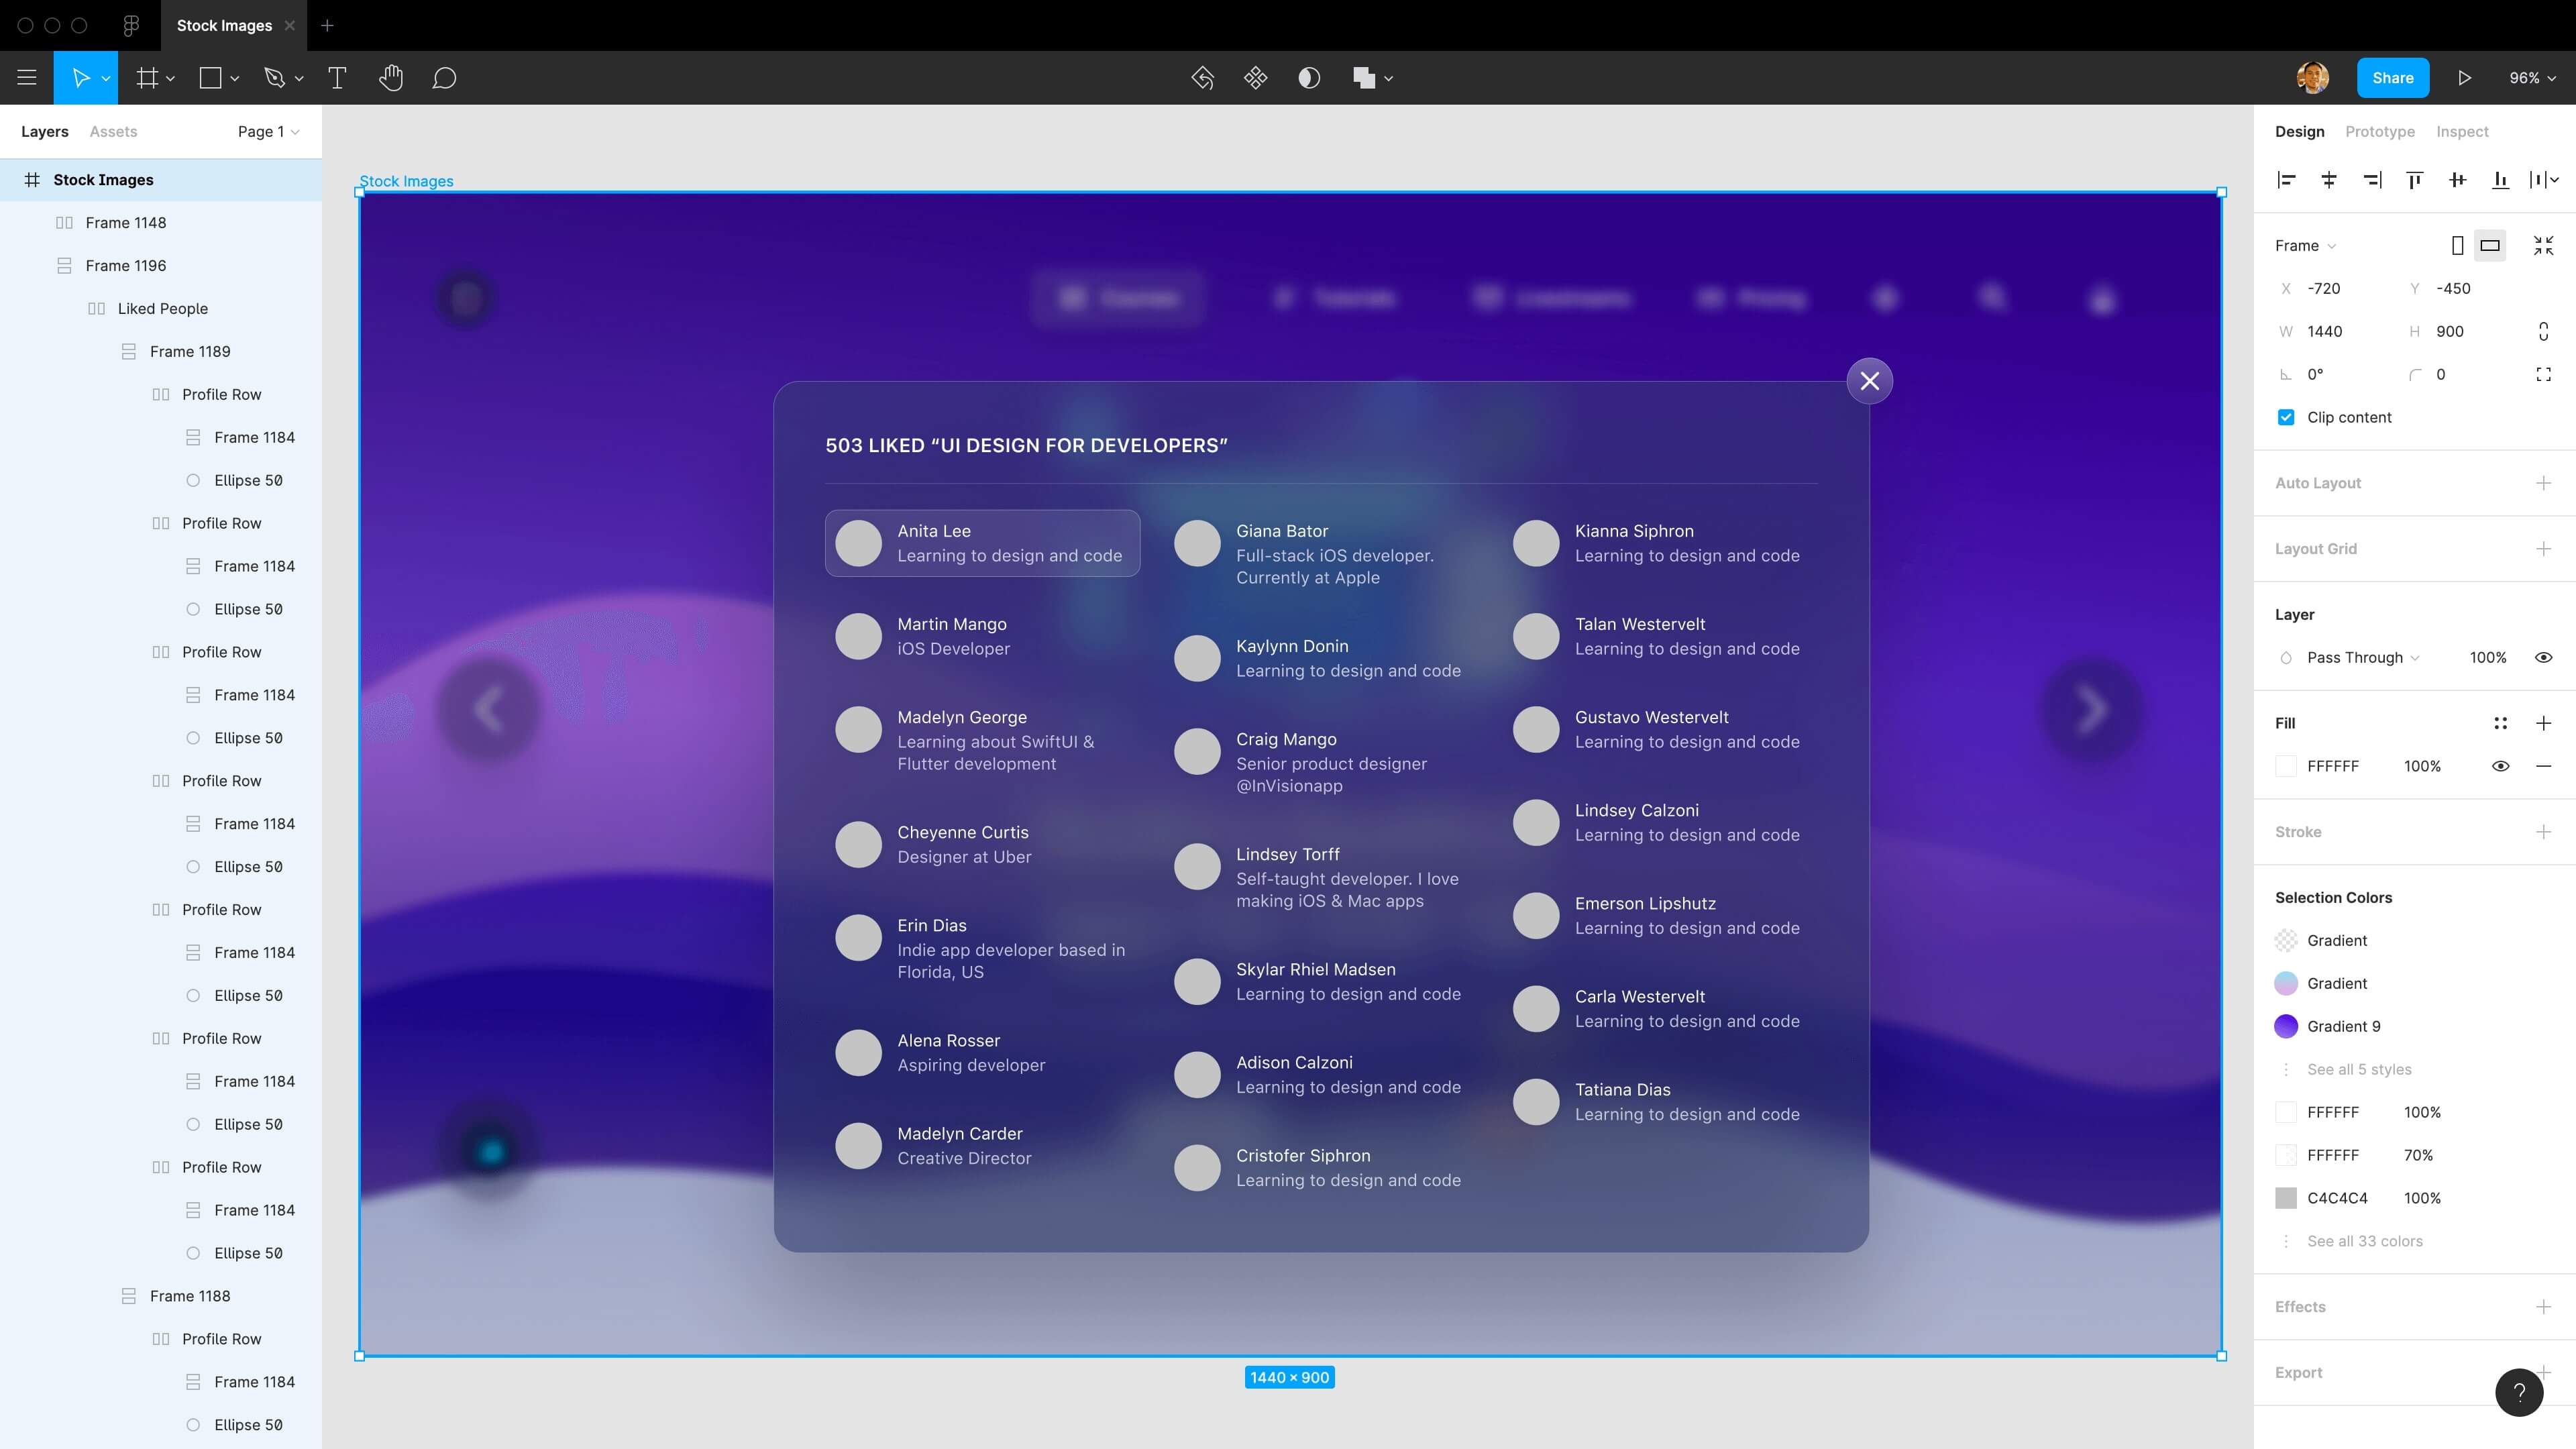Switch to the Prototype tab
2576x1449 pixels.
[2379, 131]
